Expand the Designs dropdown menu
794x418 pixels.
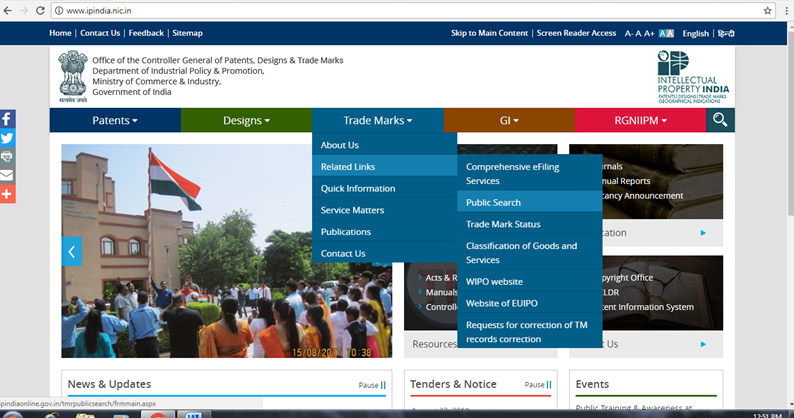point(247,120)
